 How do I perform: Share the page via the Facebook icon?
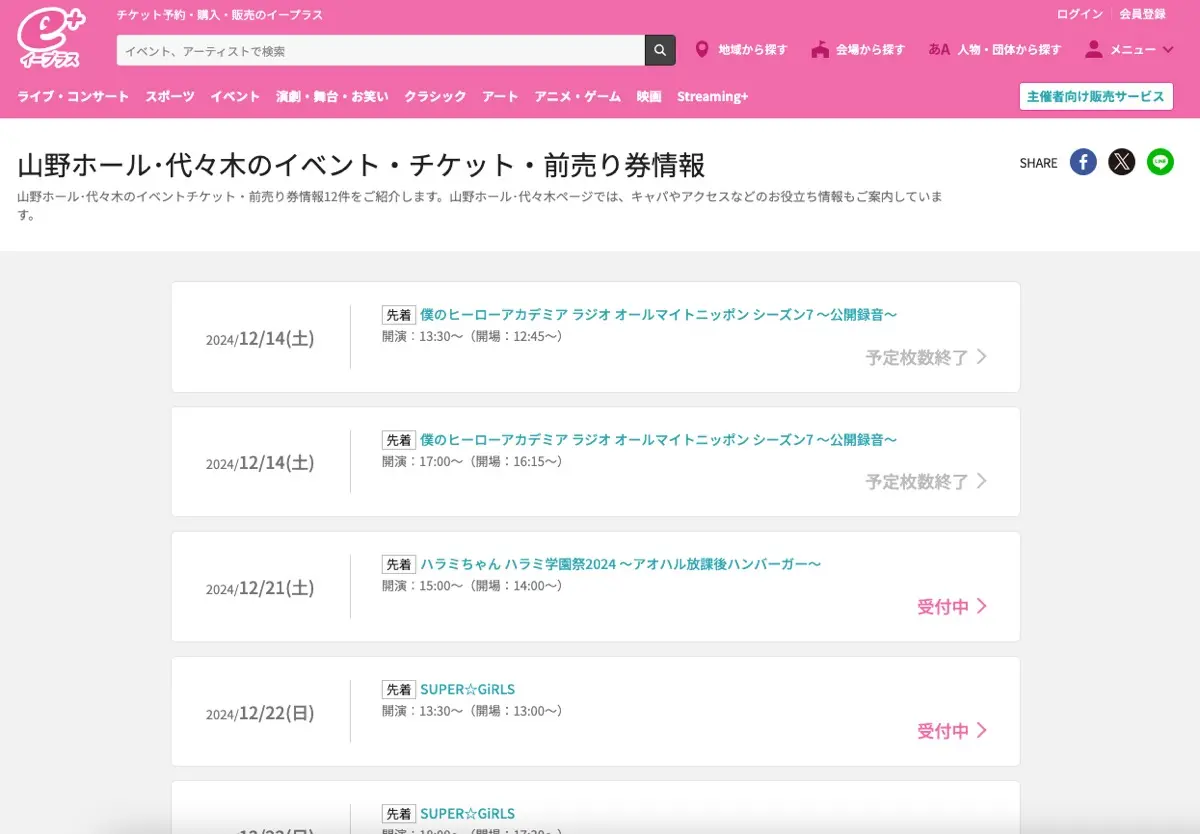coord(1083,161)
